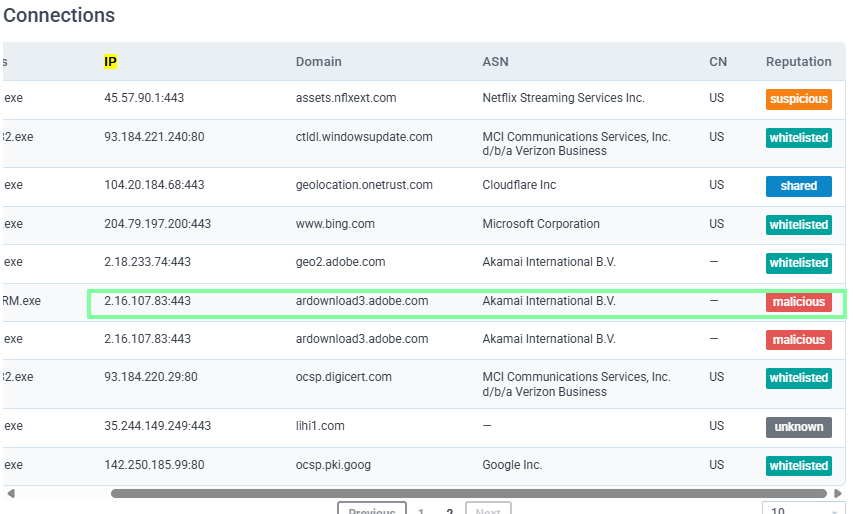Click whitelisted badge in www.bing.com row
The height and width of the screenshot is (514, 853).
(798, 225)
